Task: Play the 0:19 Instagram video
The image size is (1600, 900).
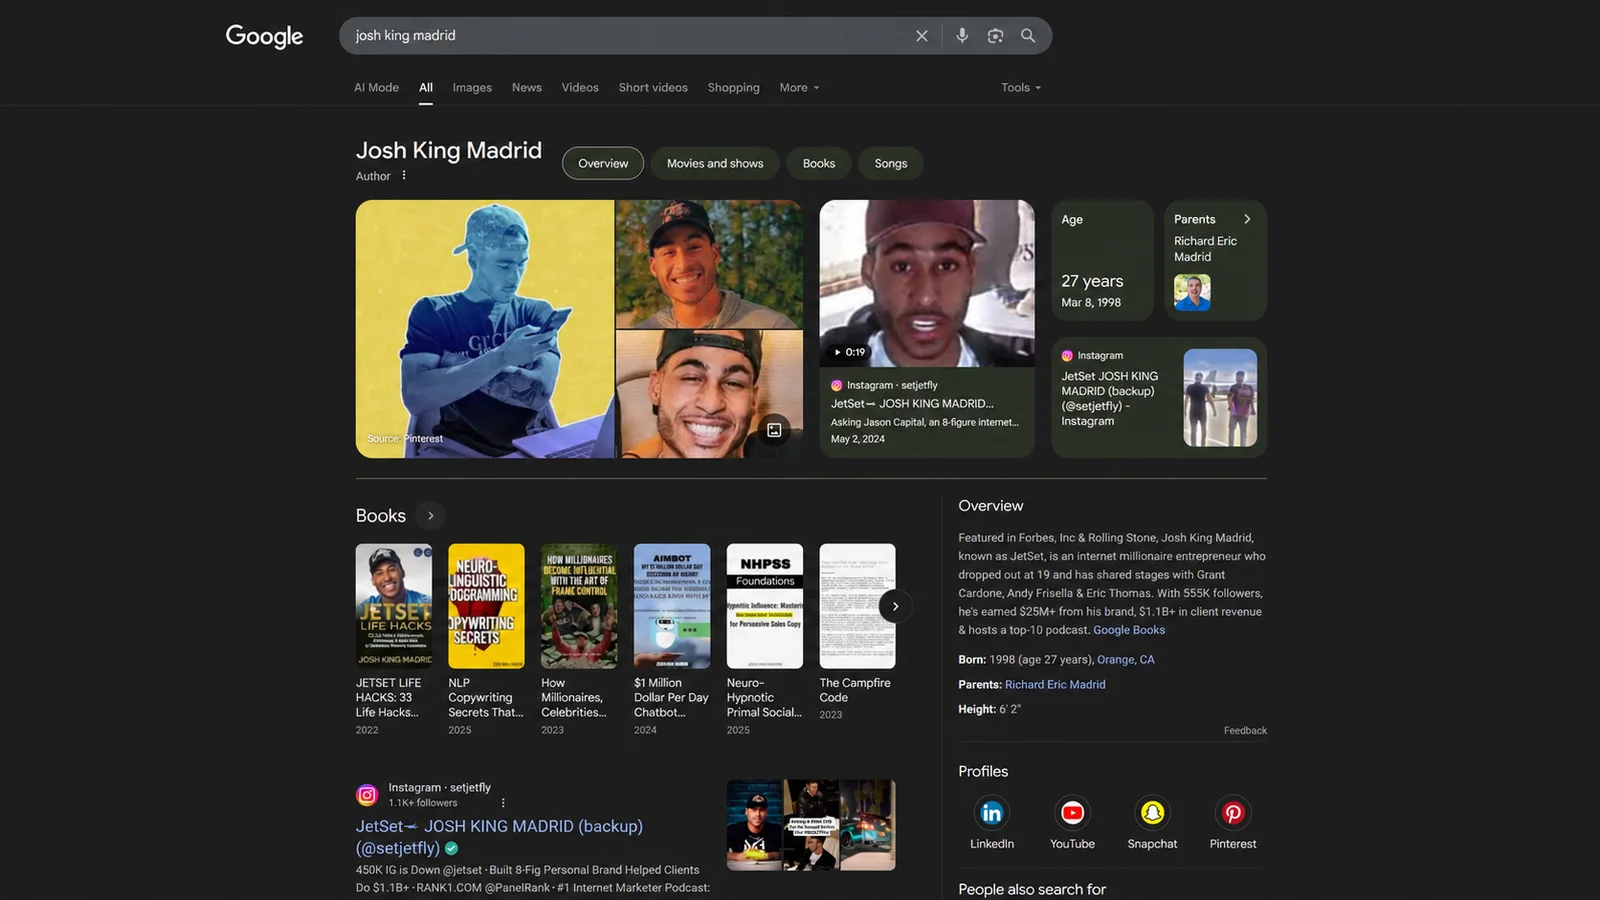Action: click(x=927, y=284)
